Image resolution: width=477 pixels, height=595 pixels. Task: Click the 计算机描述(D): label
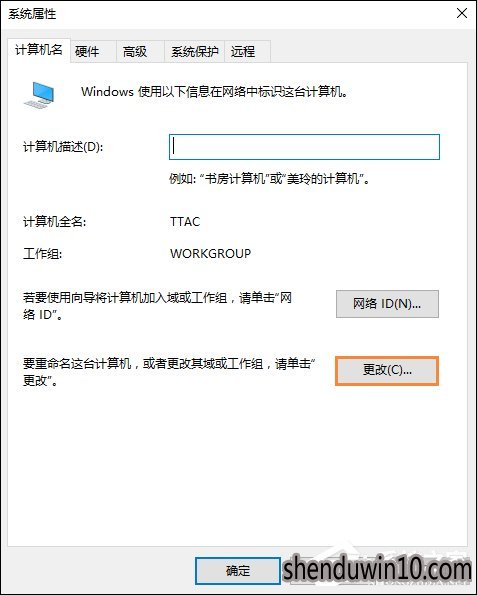pyautogui.click(x=63, y=146)
